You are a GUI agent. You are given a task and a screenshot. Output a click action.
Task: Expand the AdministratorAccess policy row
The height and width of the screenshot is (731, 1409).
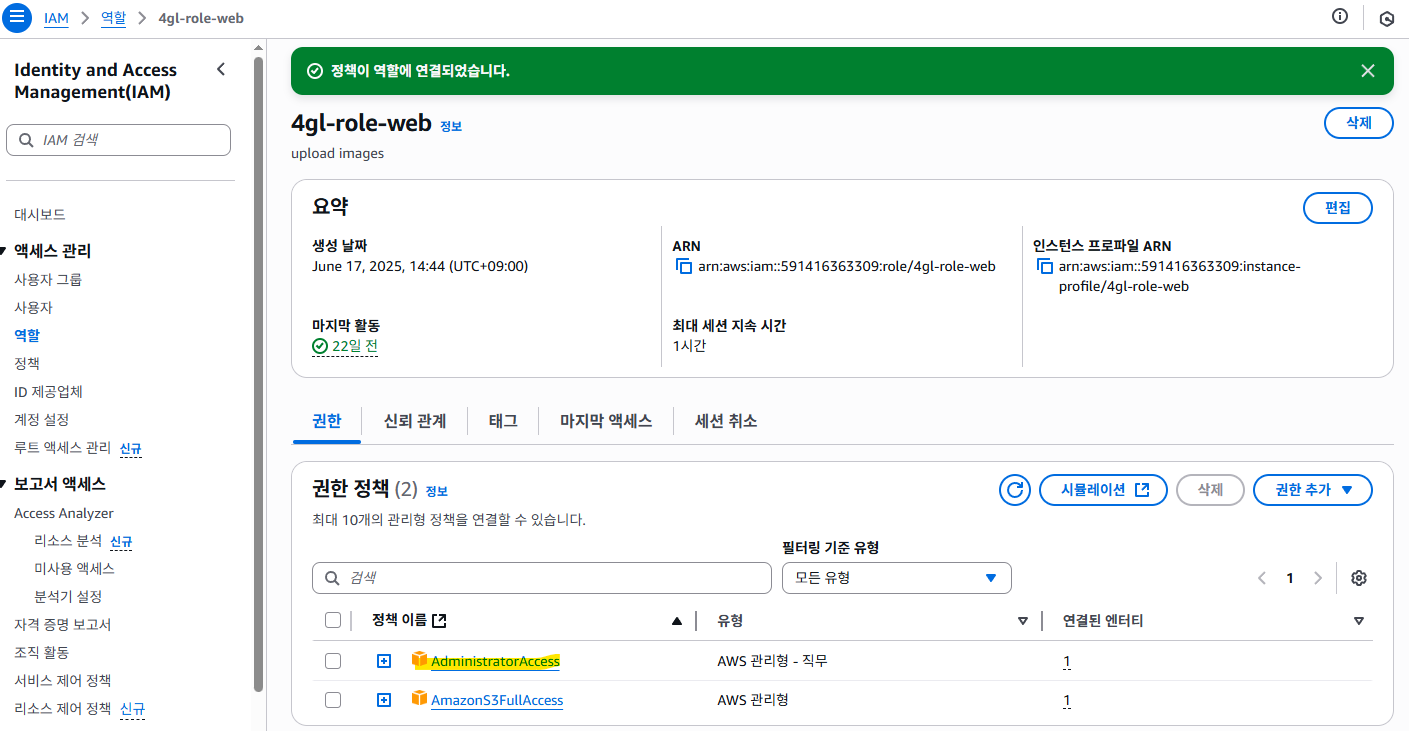(x=383, y=661)
